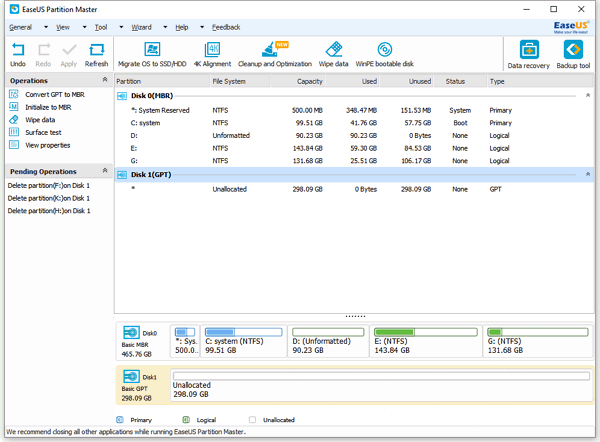Image resolution: width=600 pixels, height=442 pixels.
Task: Open the Tool menu dropdown arrow
Action: 121,27
